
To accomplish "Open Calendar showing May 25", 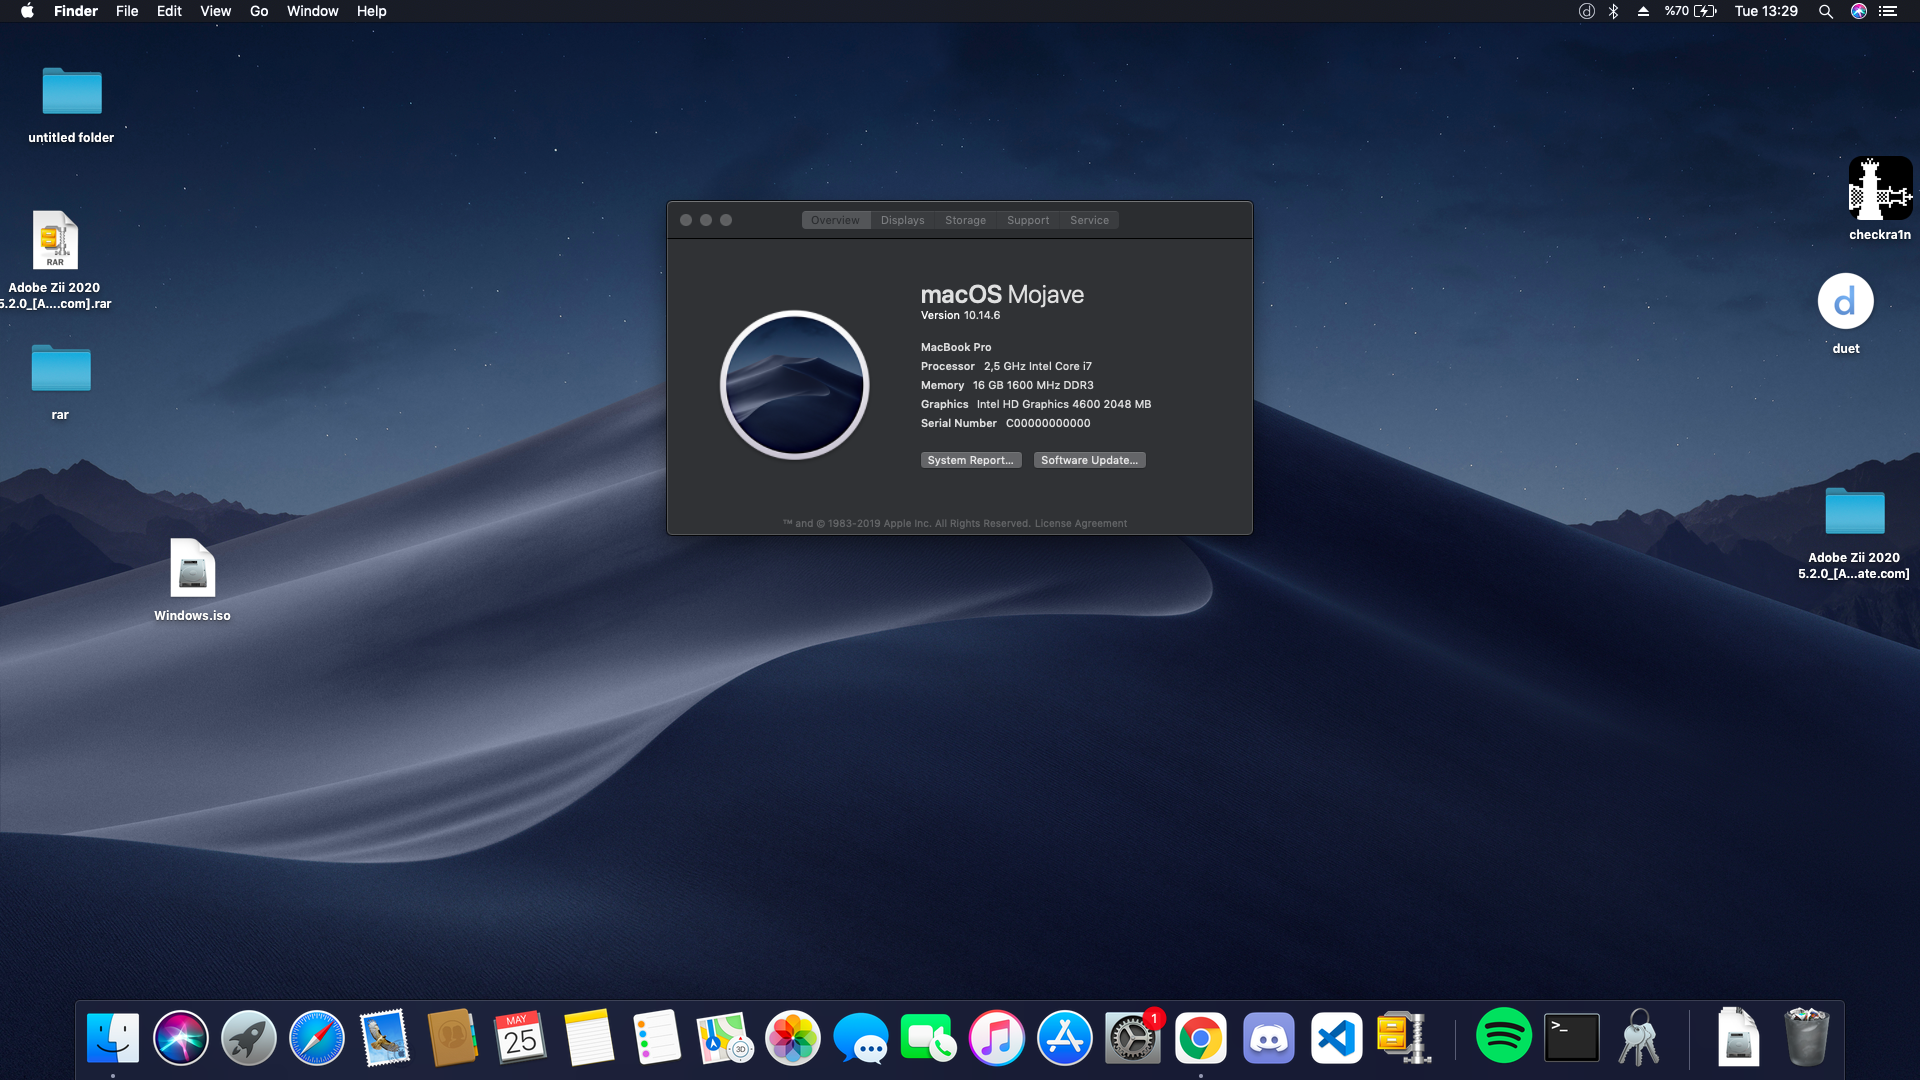I will (x=520, y=1038).
